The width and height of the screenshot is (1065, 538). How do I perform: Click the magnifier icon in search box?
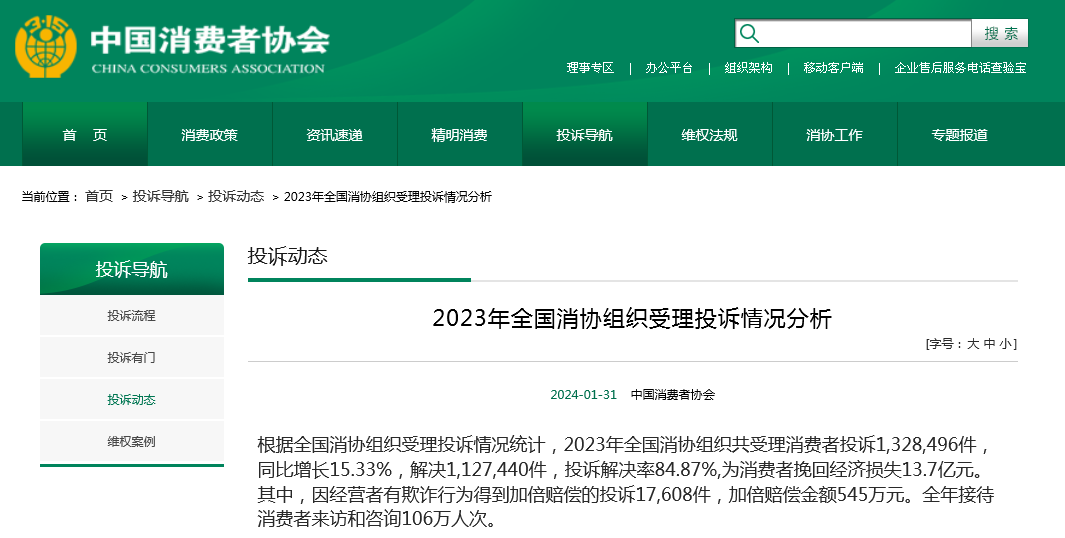coord(749,34)
